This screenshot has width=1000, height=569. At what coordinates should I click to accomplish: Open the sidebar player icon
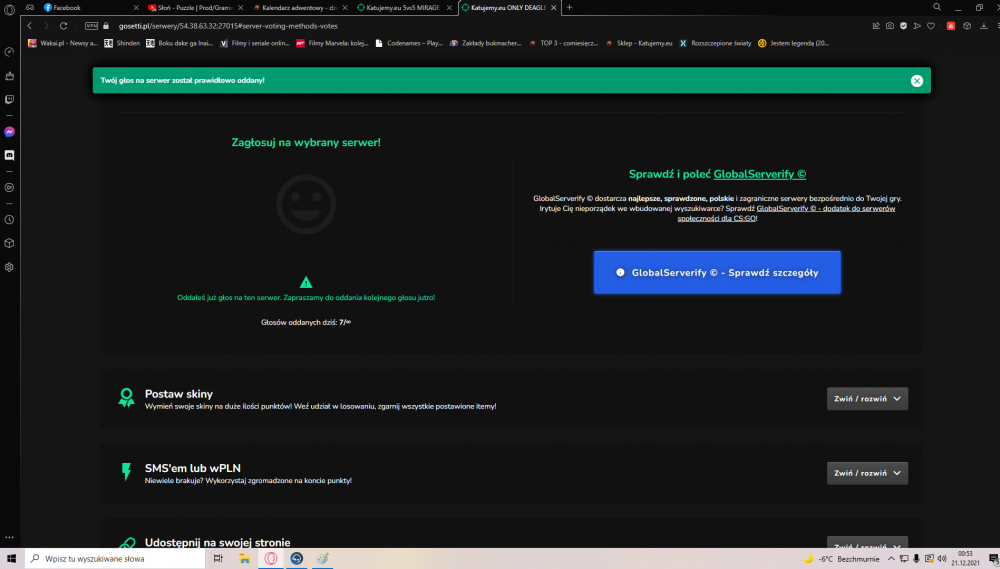9,188
